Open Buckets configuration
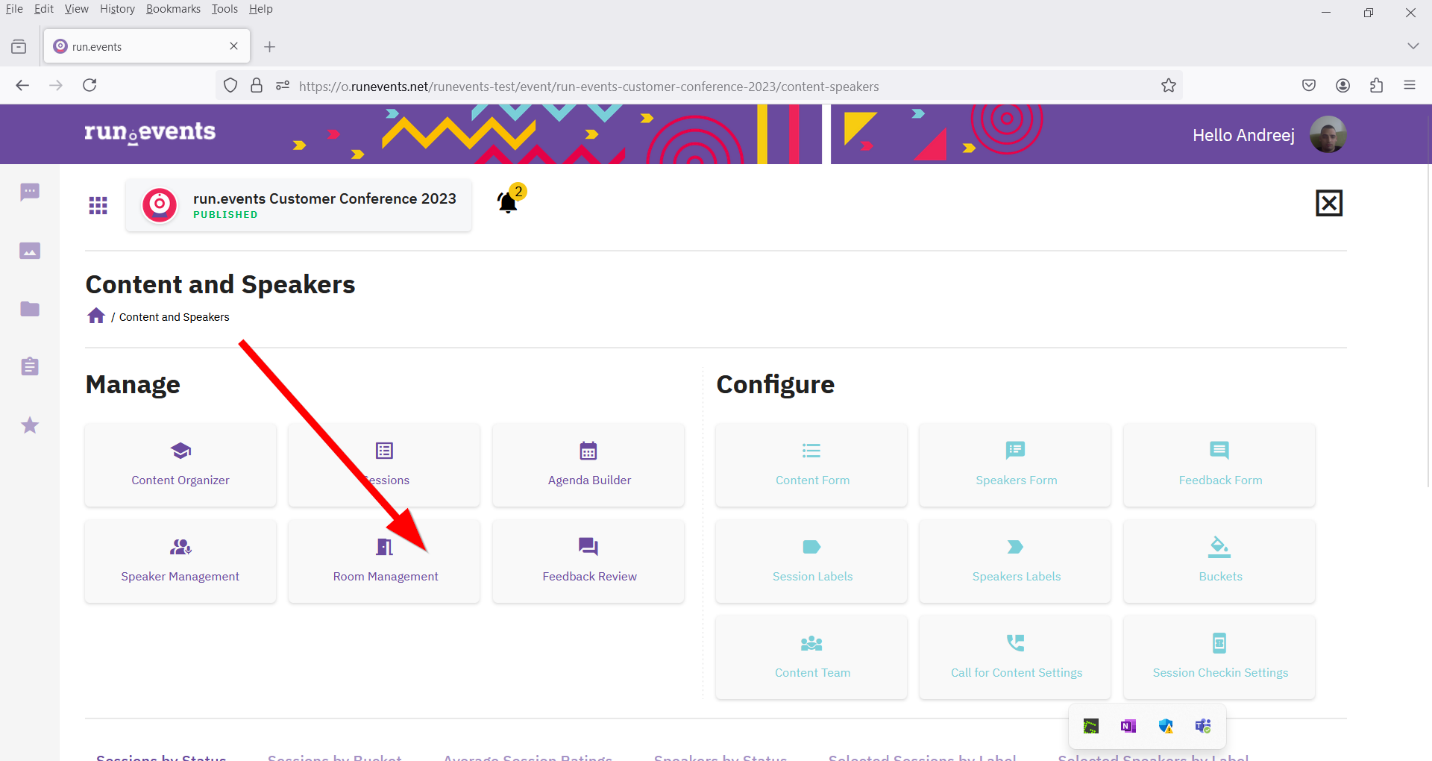Image resolution: width=1432 pixels, height=761 pixels. (x=1220, y=561)
